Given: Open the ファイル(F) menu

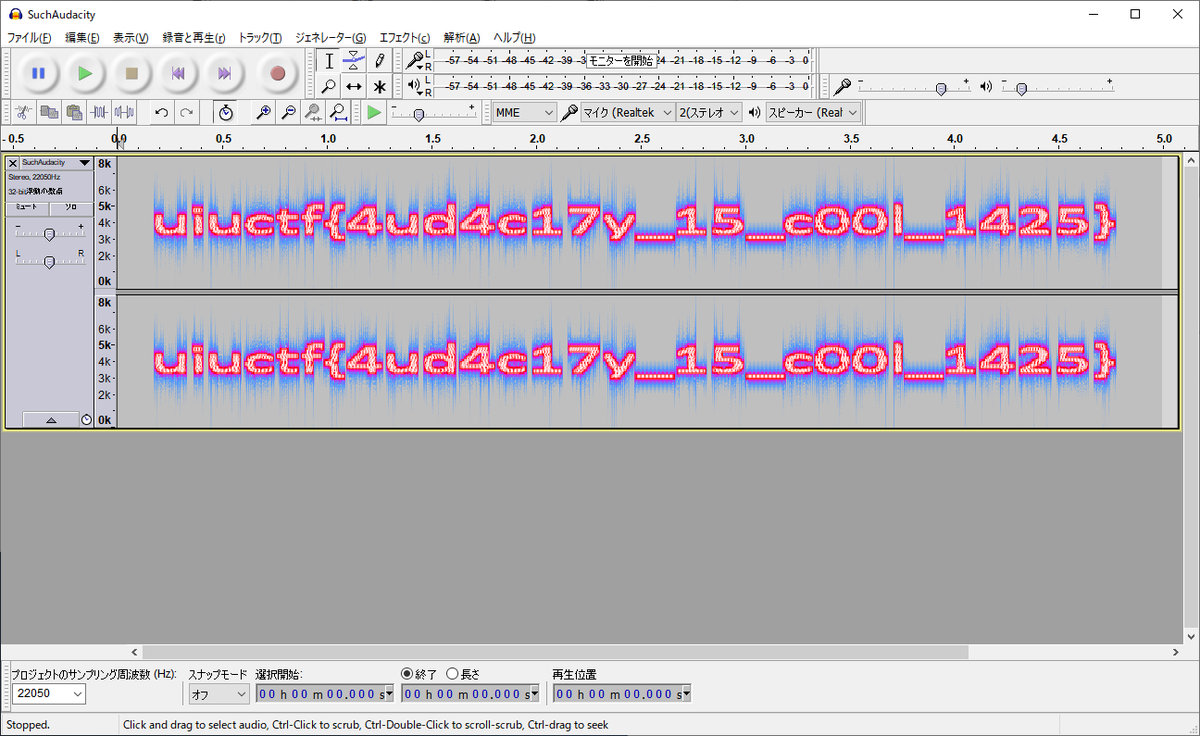Looking at the screenshot, I should click(x=29, y=37).
